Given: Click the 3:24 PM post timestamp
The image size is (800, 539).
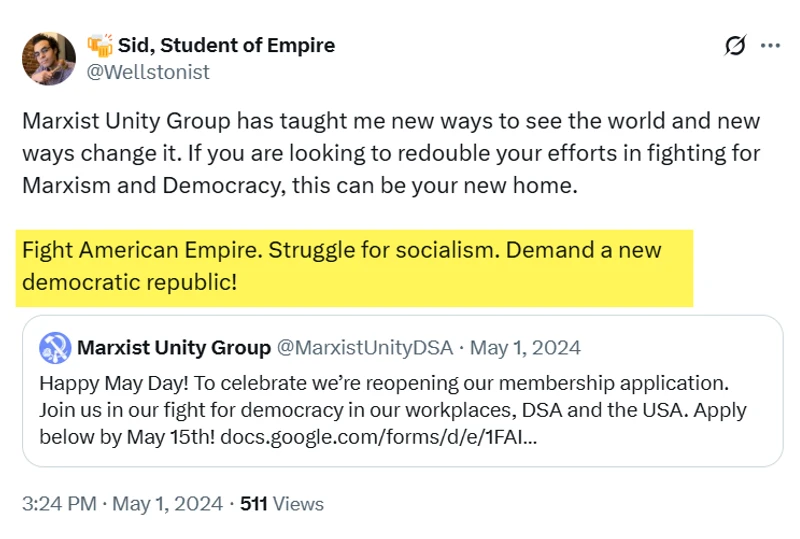Looking at the screenshot, I should [x=58, y=503].
